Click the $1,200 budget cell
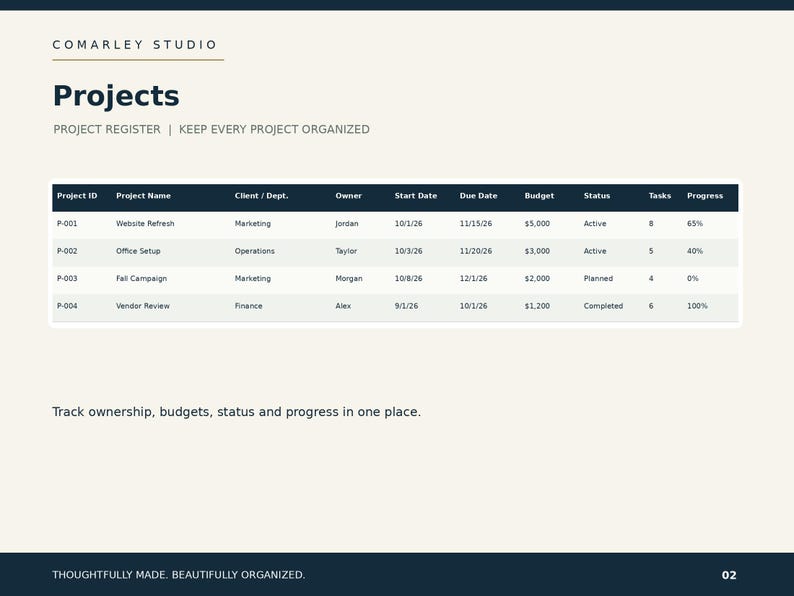 537,306
